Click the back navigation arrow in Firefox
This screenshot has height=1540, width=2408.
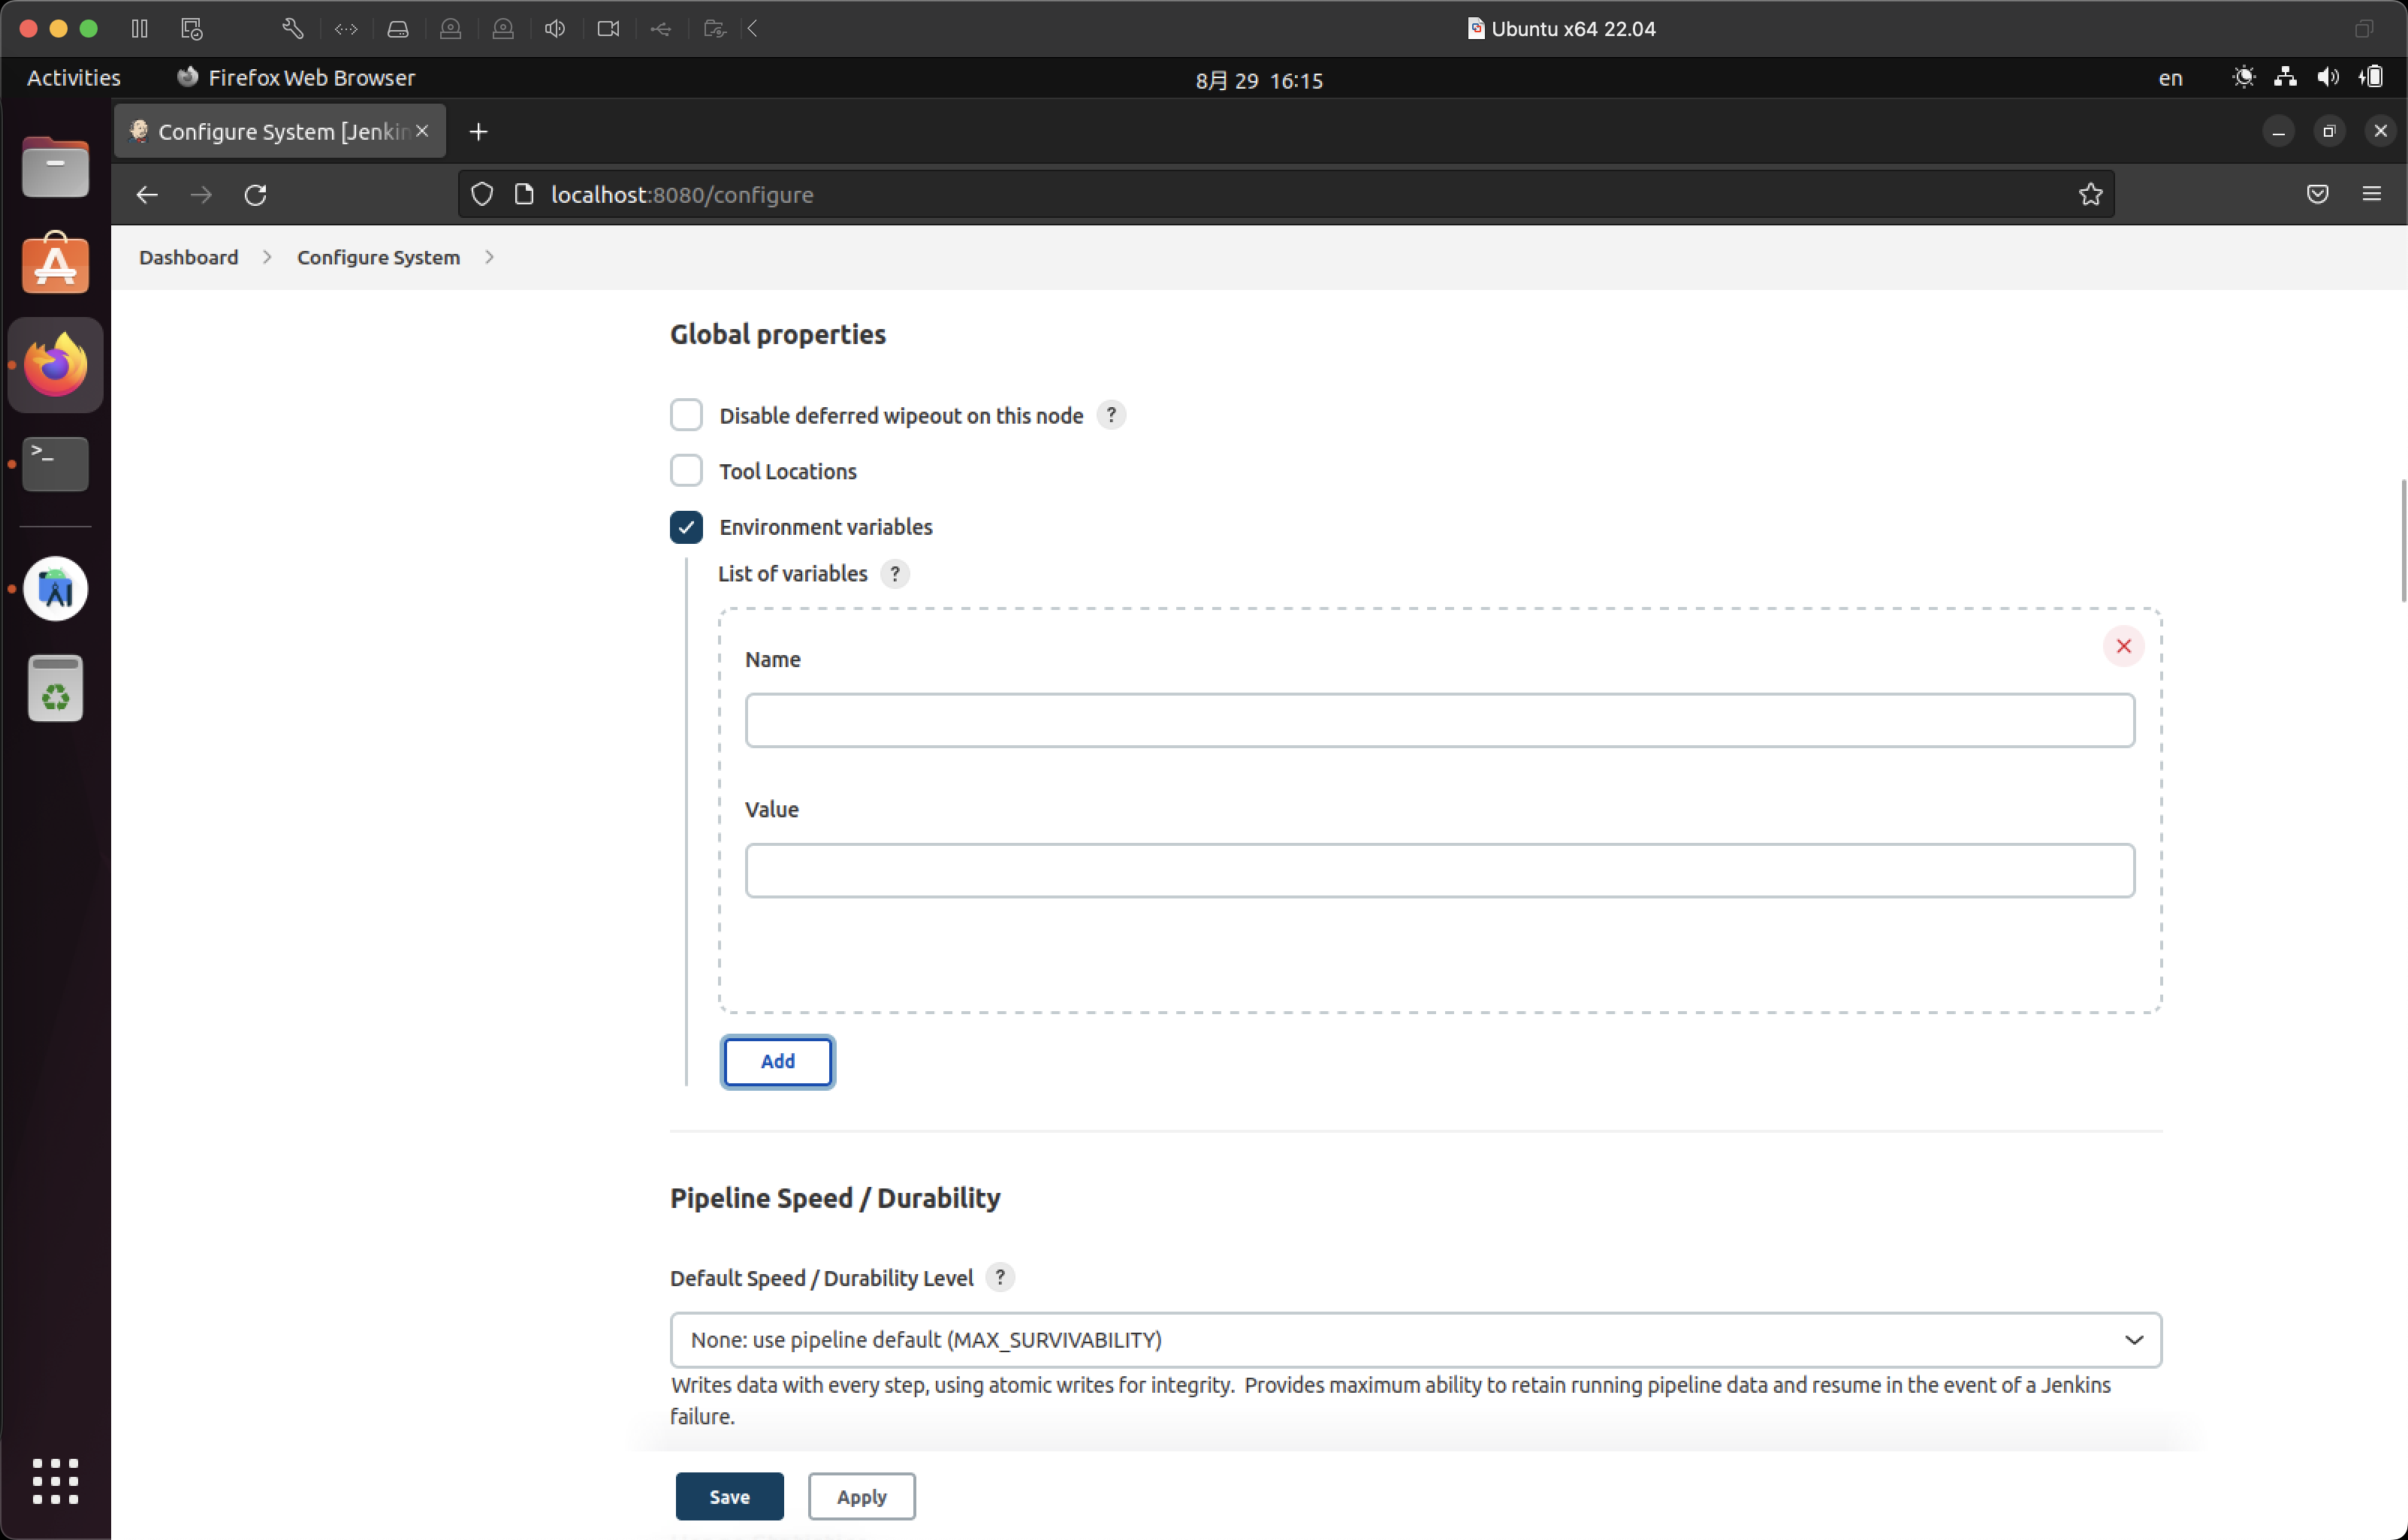tap(147, 193)
